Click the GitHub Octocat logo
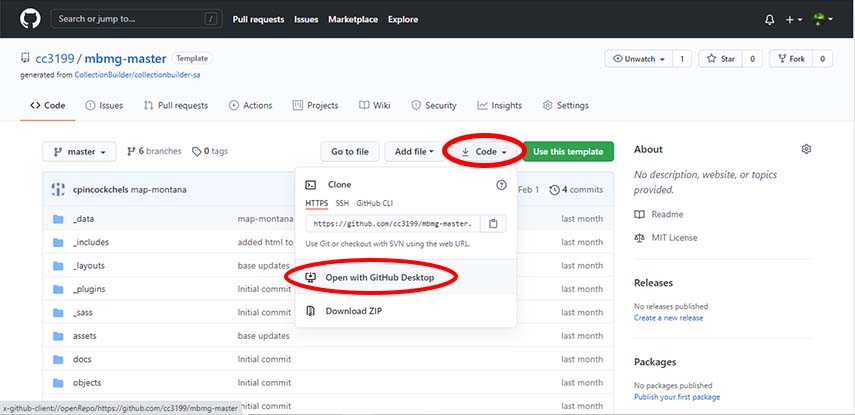 click(x=26, y=19)
